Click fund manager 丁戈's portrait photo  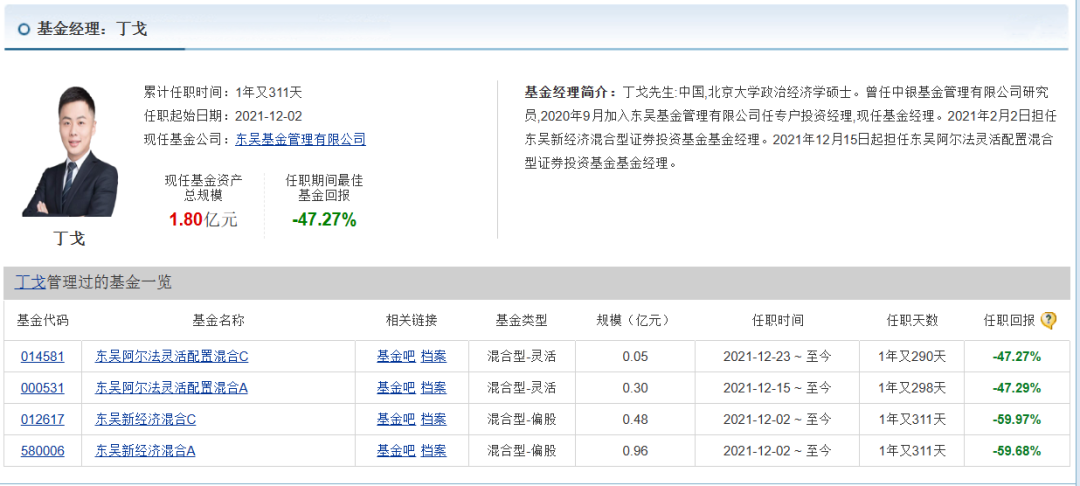point(69,150)
